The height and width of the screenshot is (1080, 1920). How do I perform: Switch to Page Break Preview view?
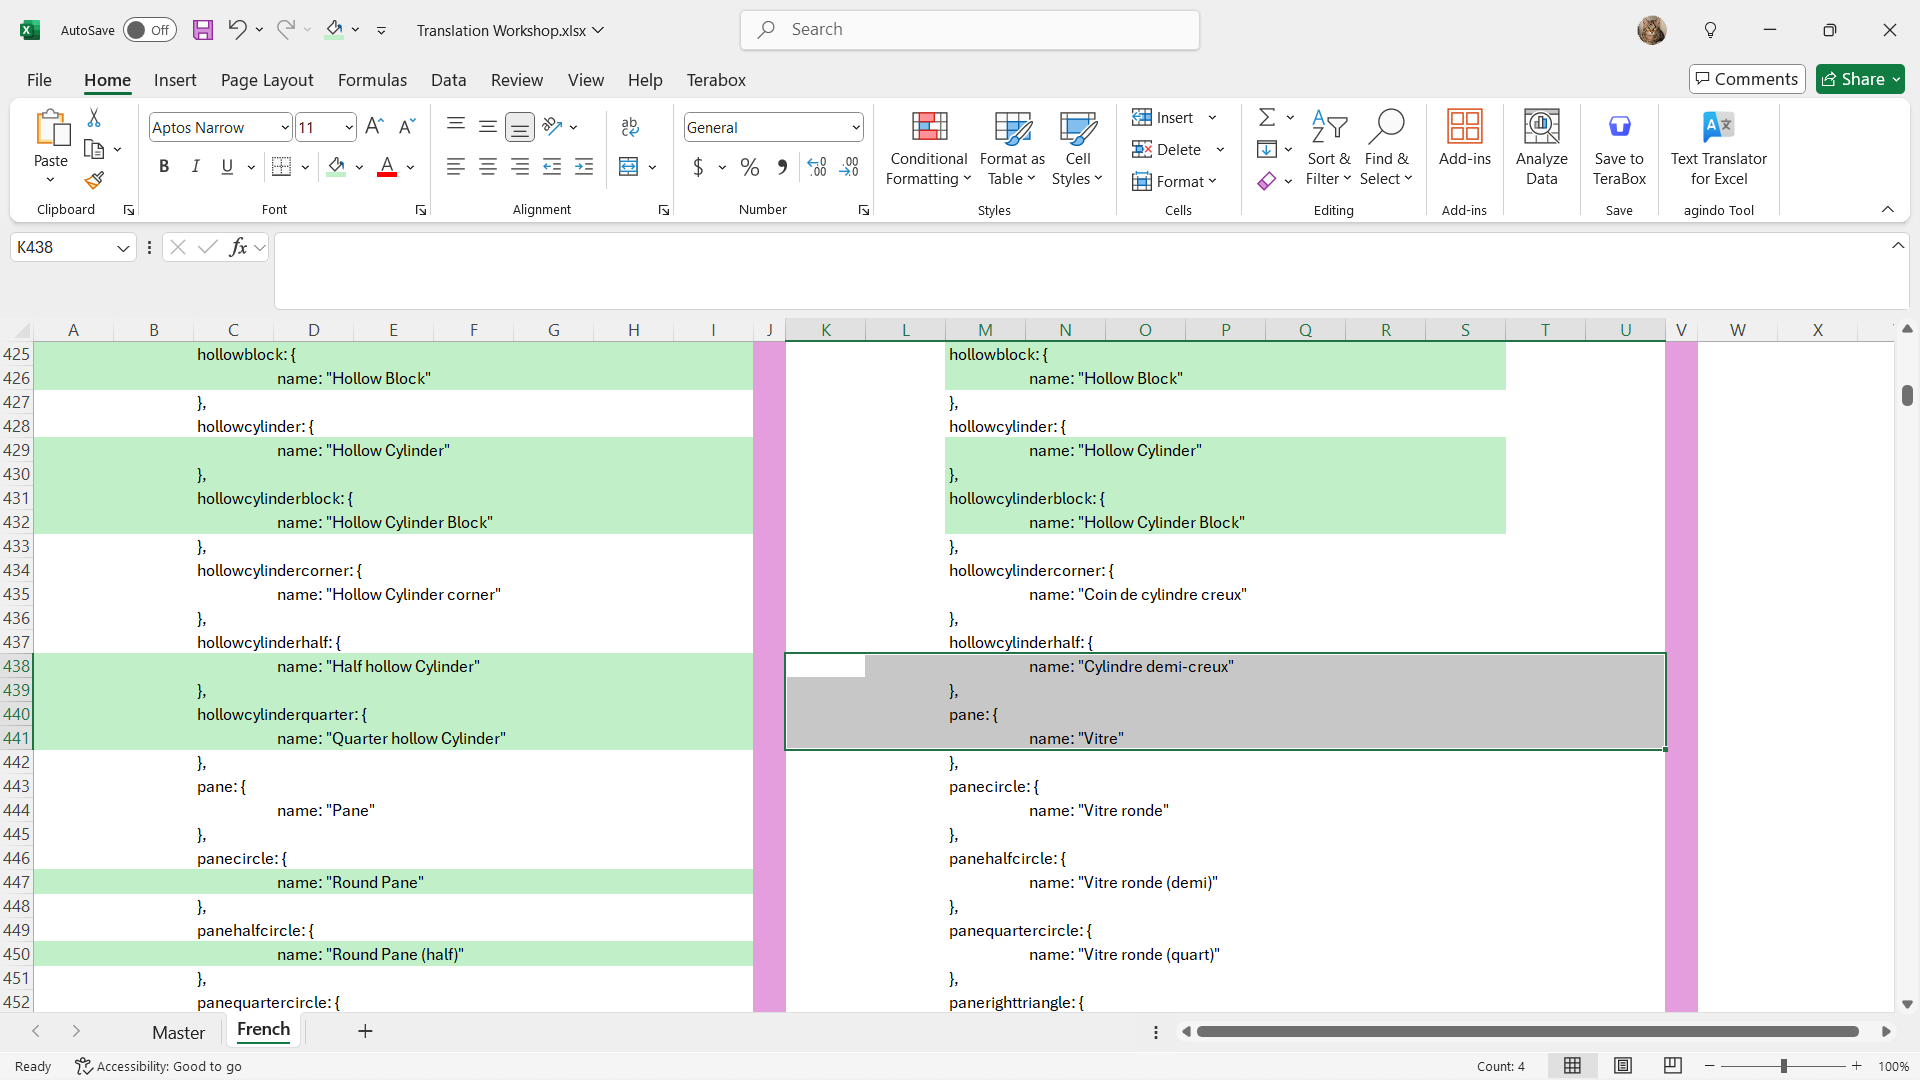pos(1673,1066)
